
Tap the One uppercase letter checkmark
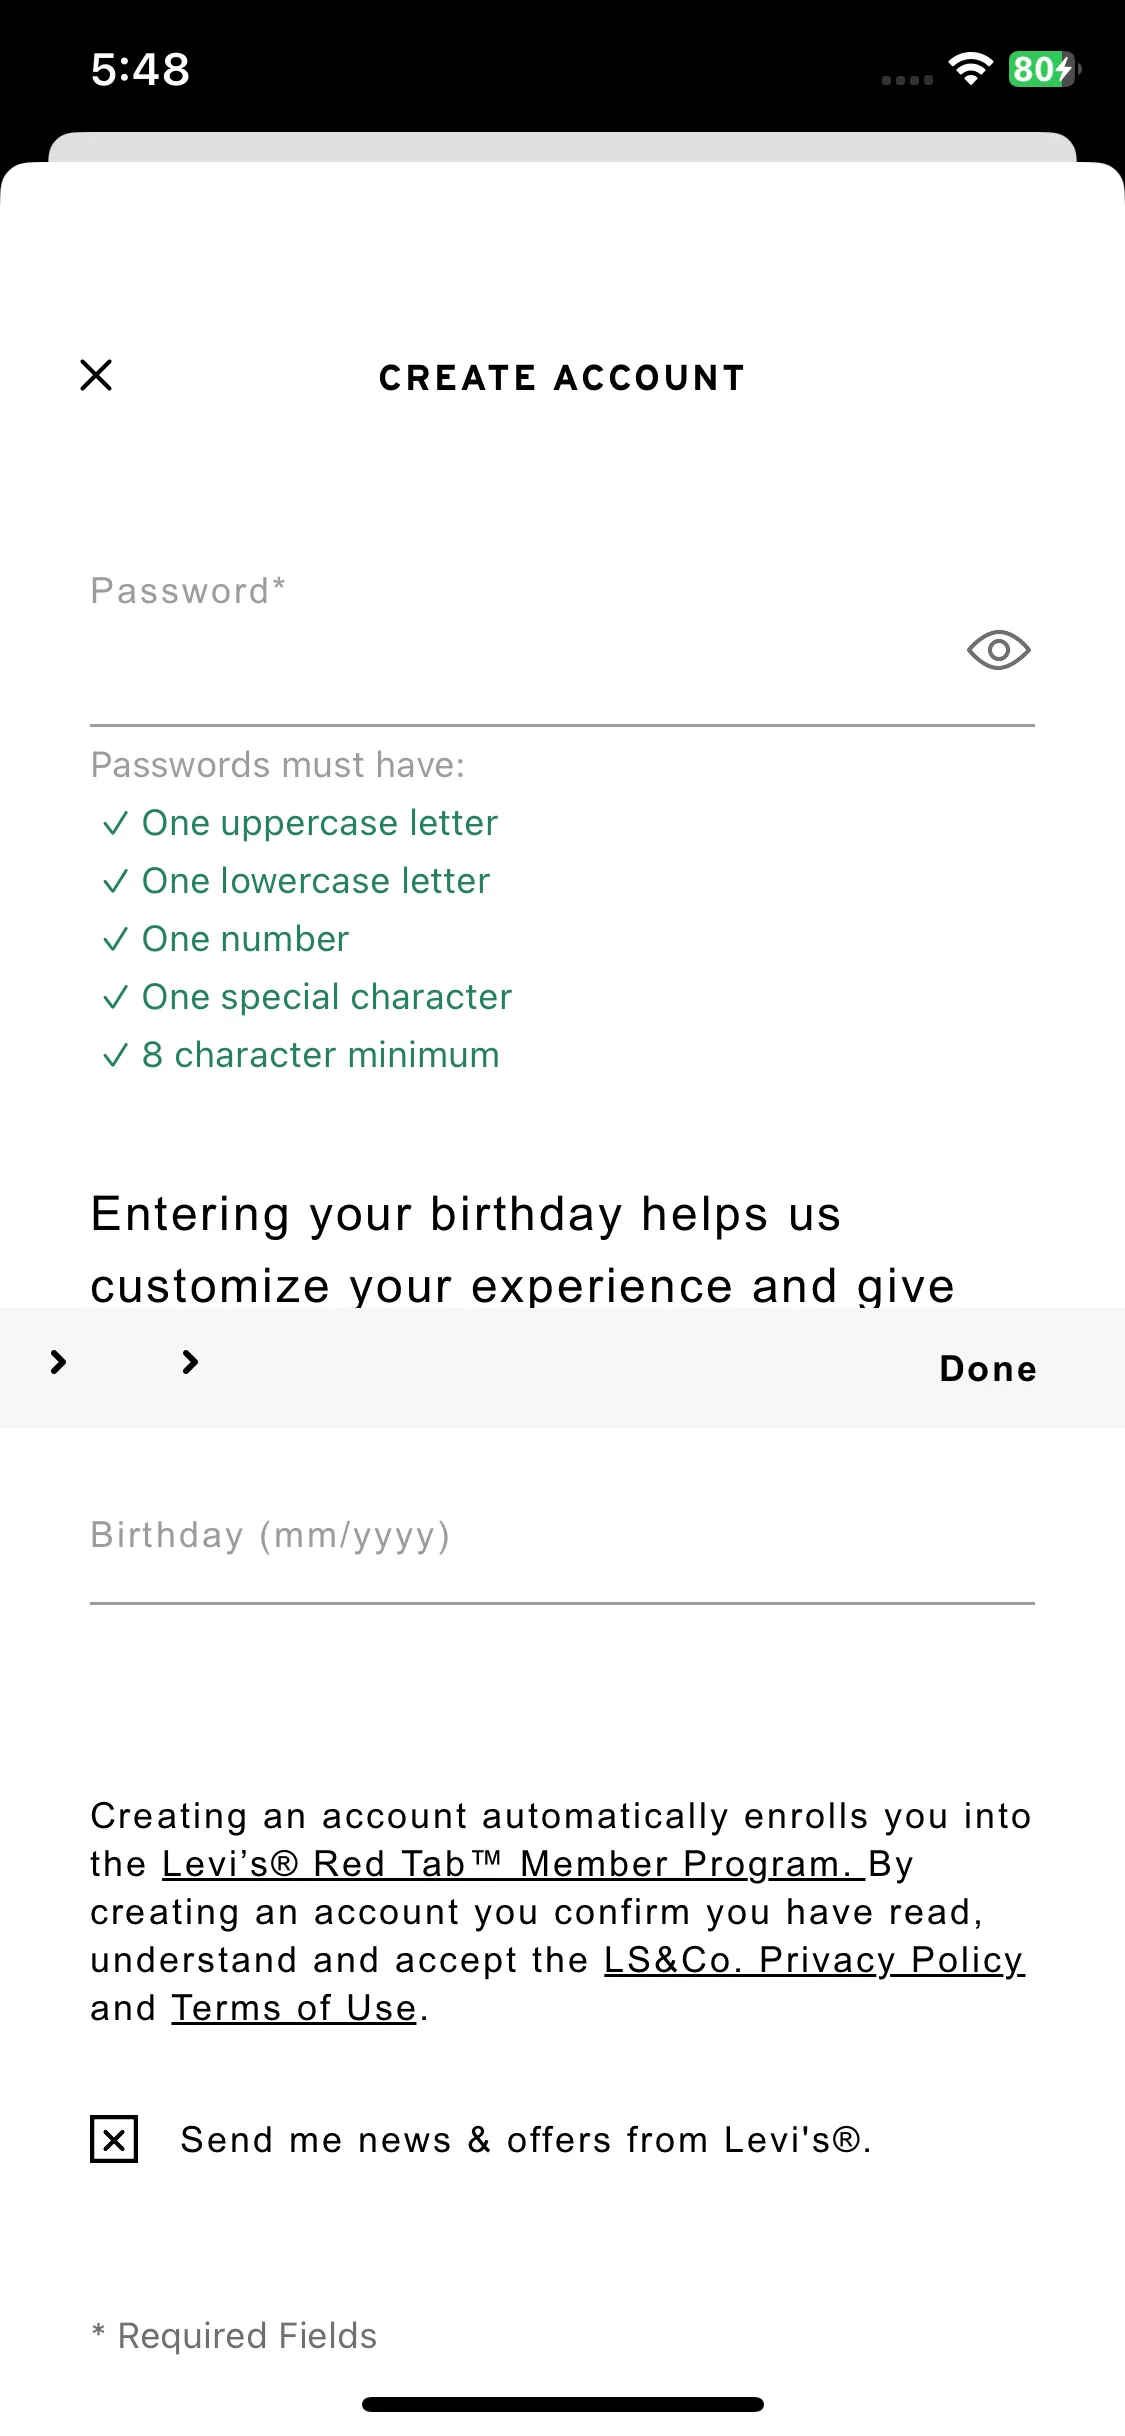(x=115, y=824)
